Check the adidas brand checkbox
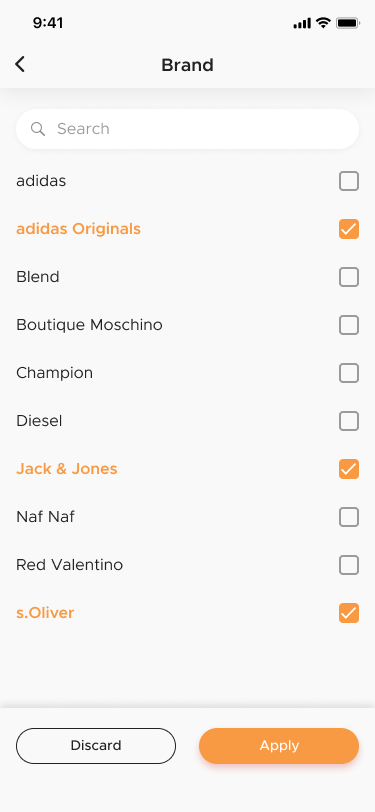 pos(349,181)
